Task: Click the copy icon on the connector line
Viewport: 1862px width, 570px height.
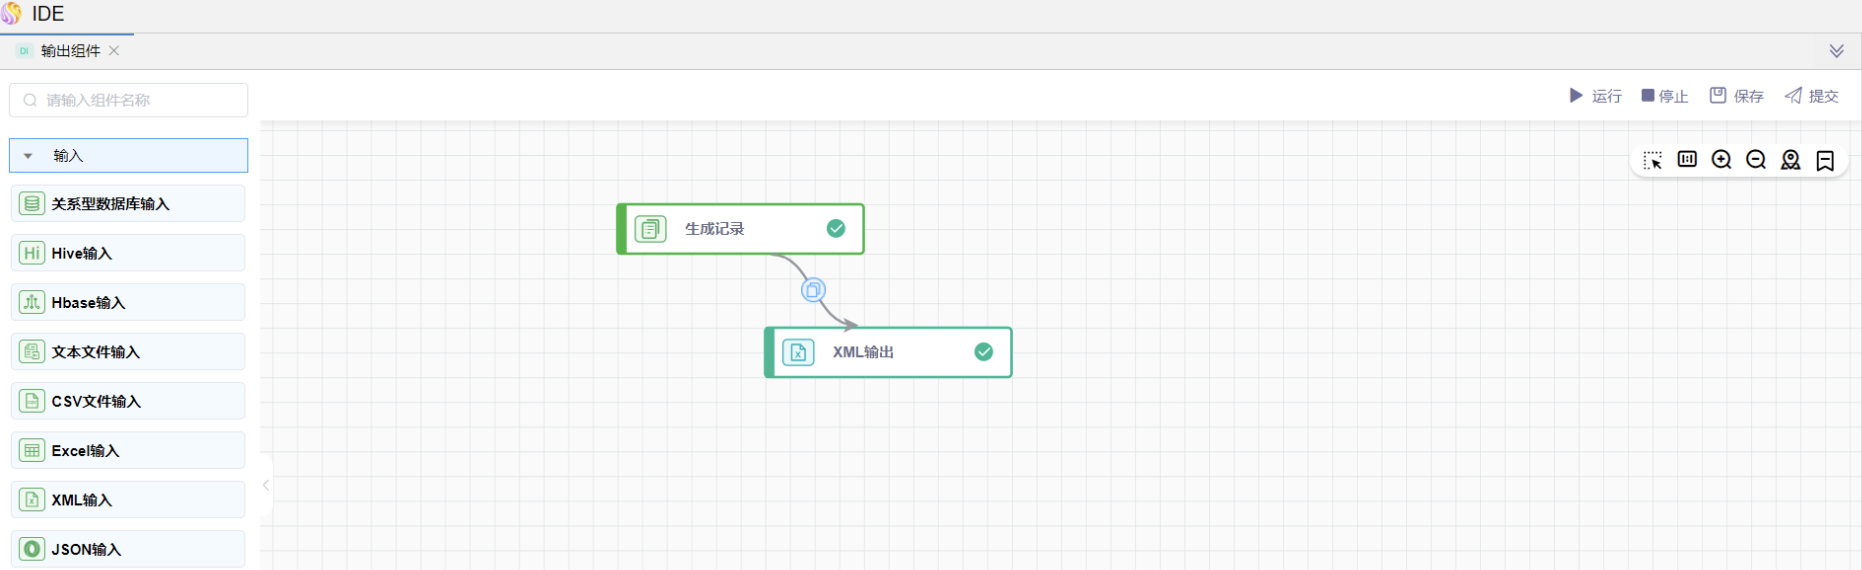Action: 813,290
